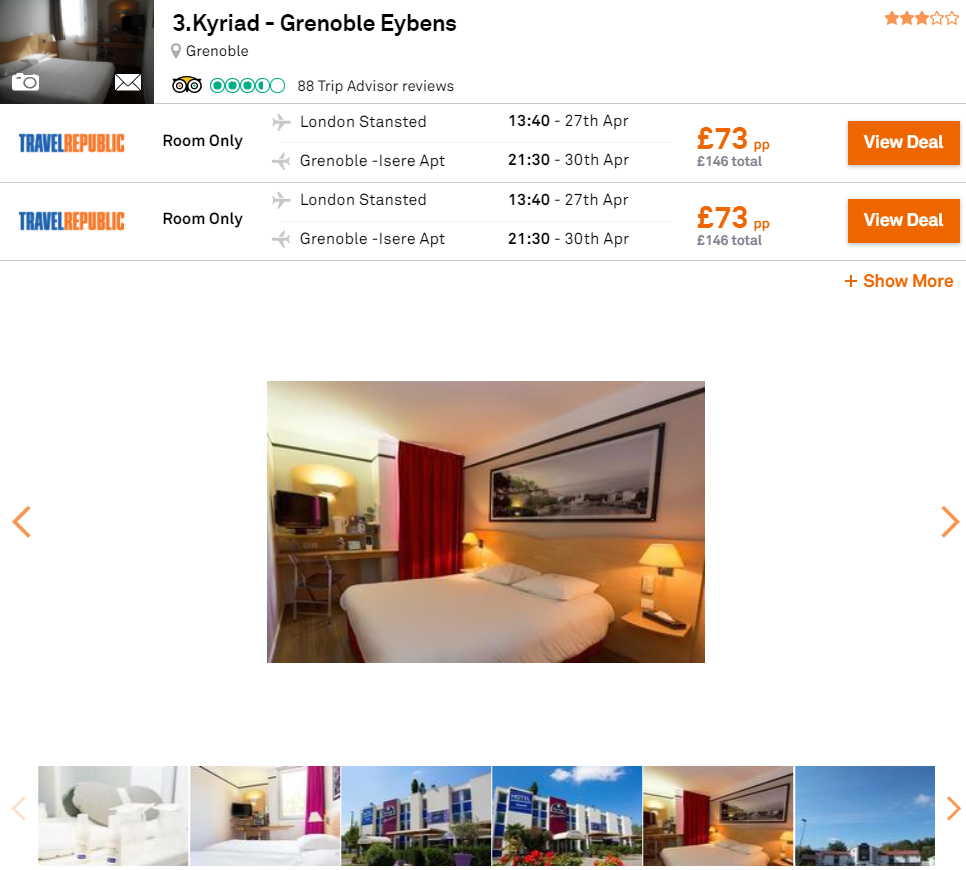Select the pink curtain room thumbnail

pyautogui.click(x=265, y=815)
